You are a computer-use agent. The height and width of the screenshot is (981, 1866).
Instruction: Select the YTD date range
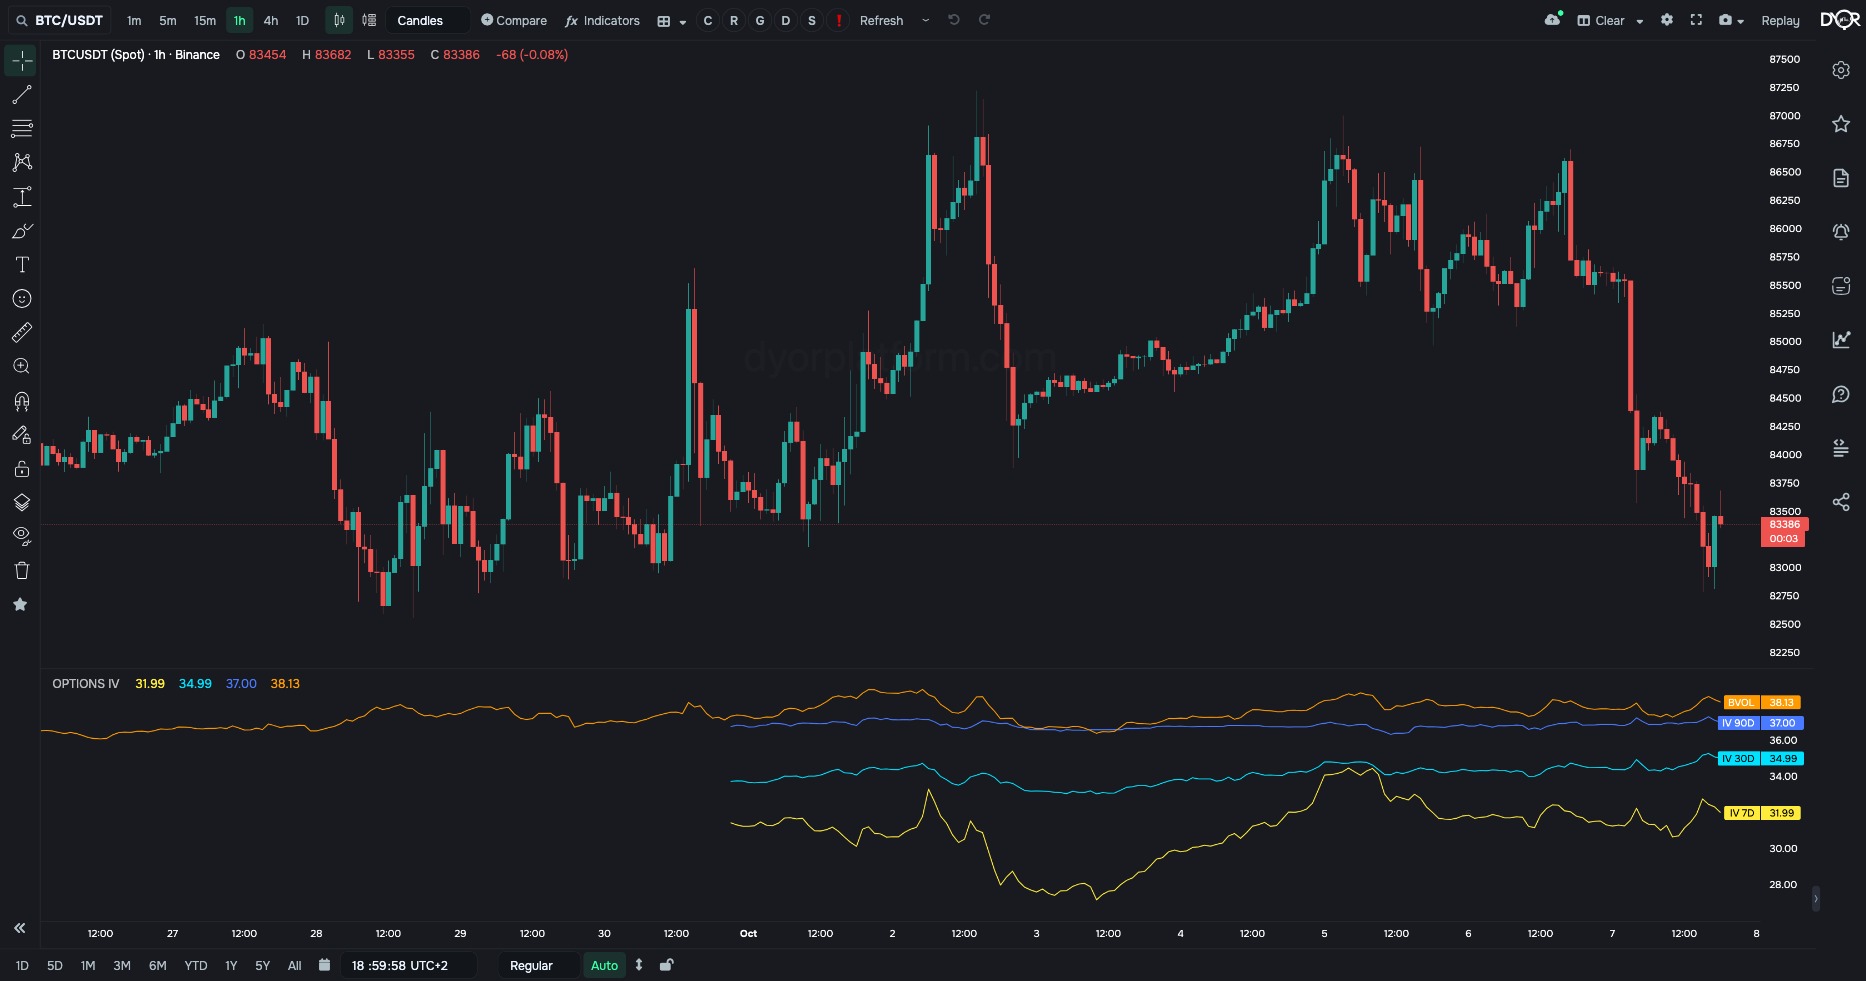(196, 965)
